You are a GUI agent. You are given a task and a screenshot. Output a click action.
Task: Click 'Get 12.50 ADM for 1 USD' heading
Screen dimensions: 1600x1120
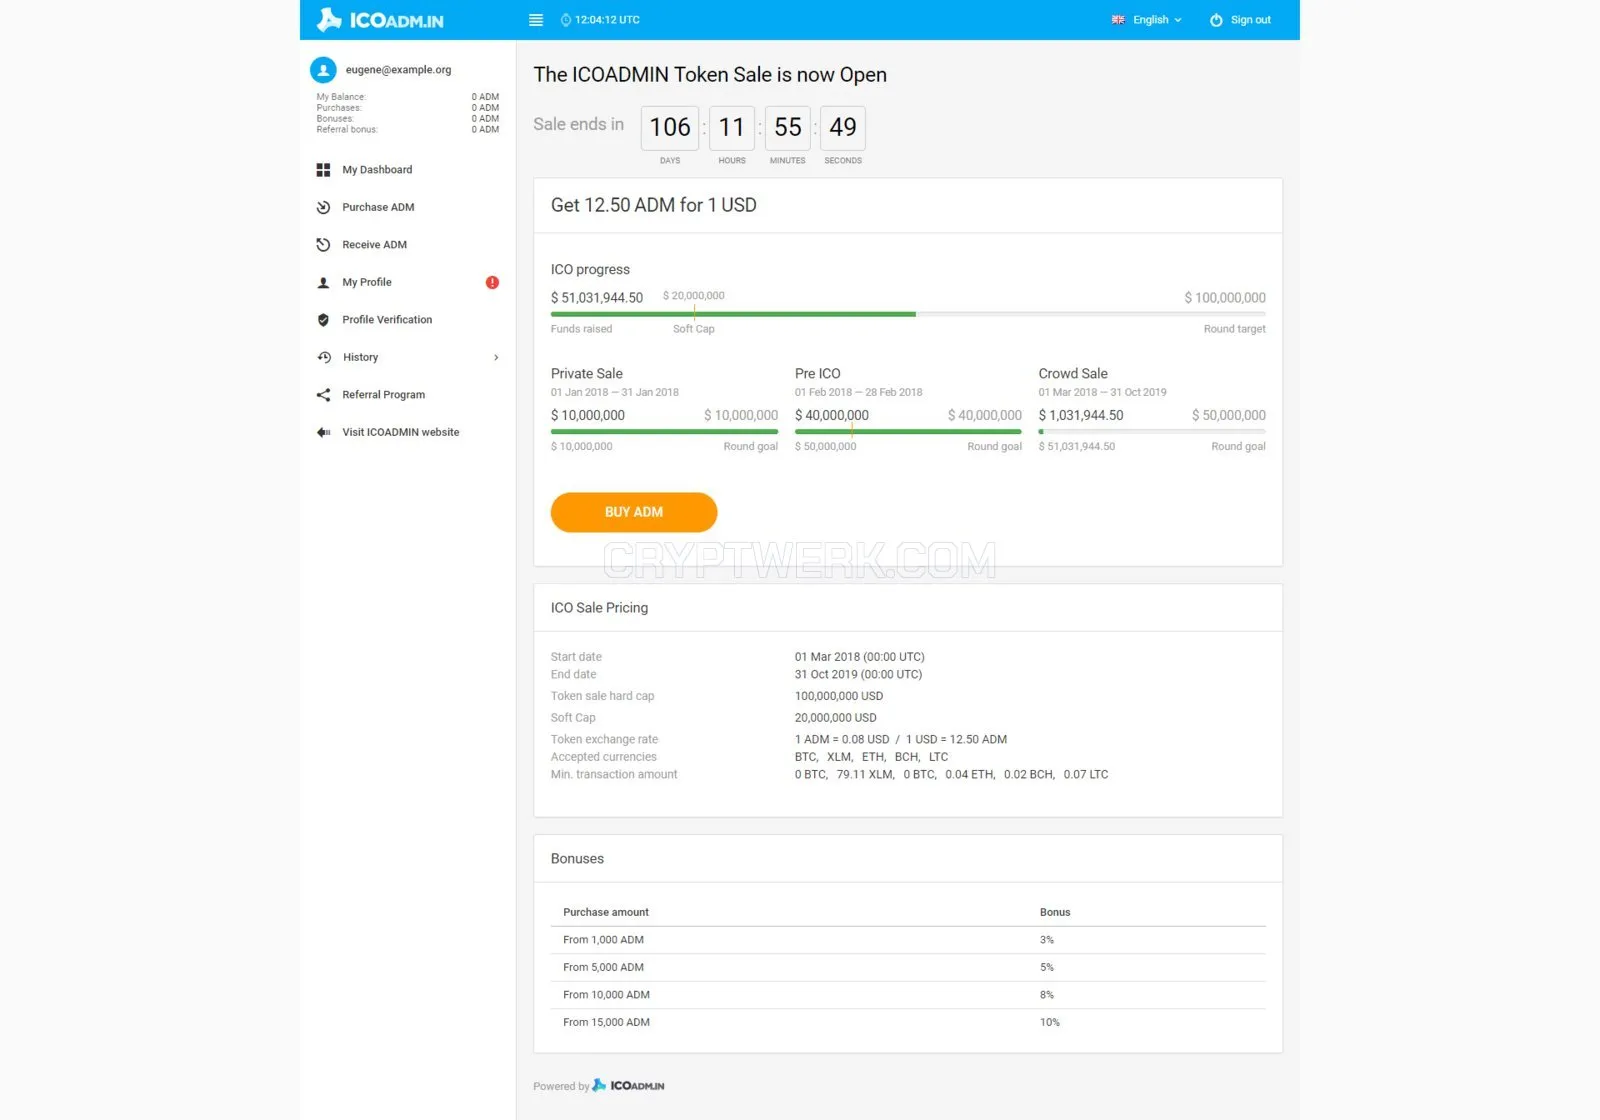tap(654, 205)
